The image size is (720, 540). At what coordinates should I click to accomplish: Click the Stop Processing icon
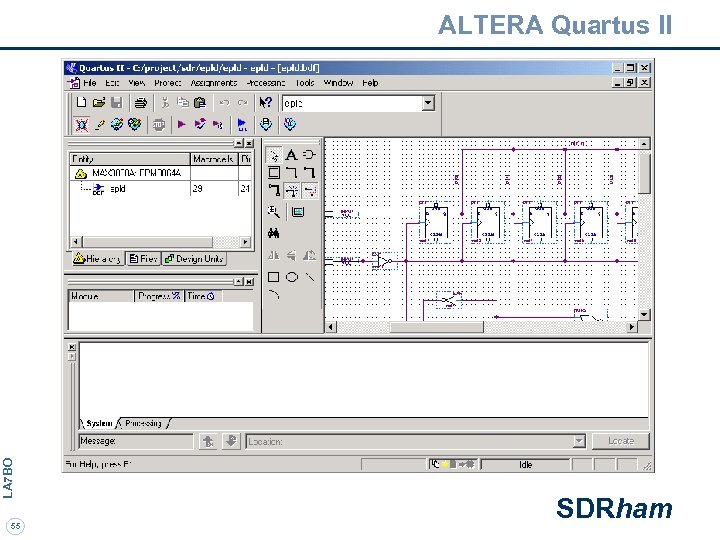click(158, 124)
